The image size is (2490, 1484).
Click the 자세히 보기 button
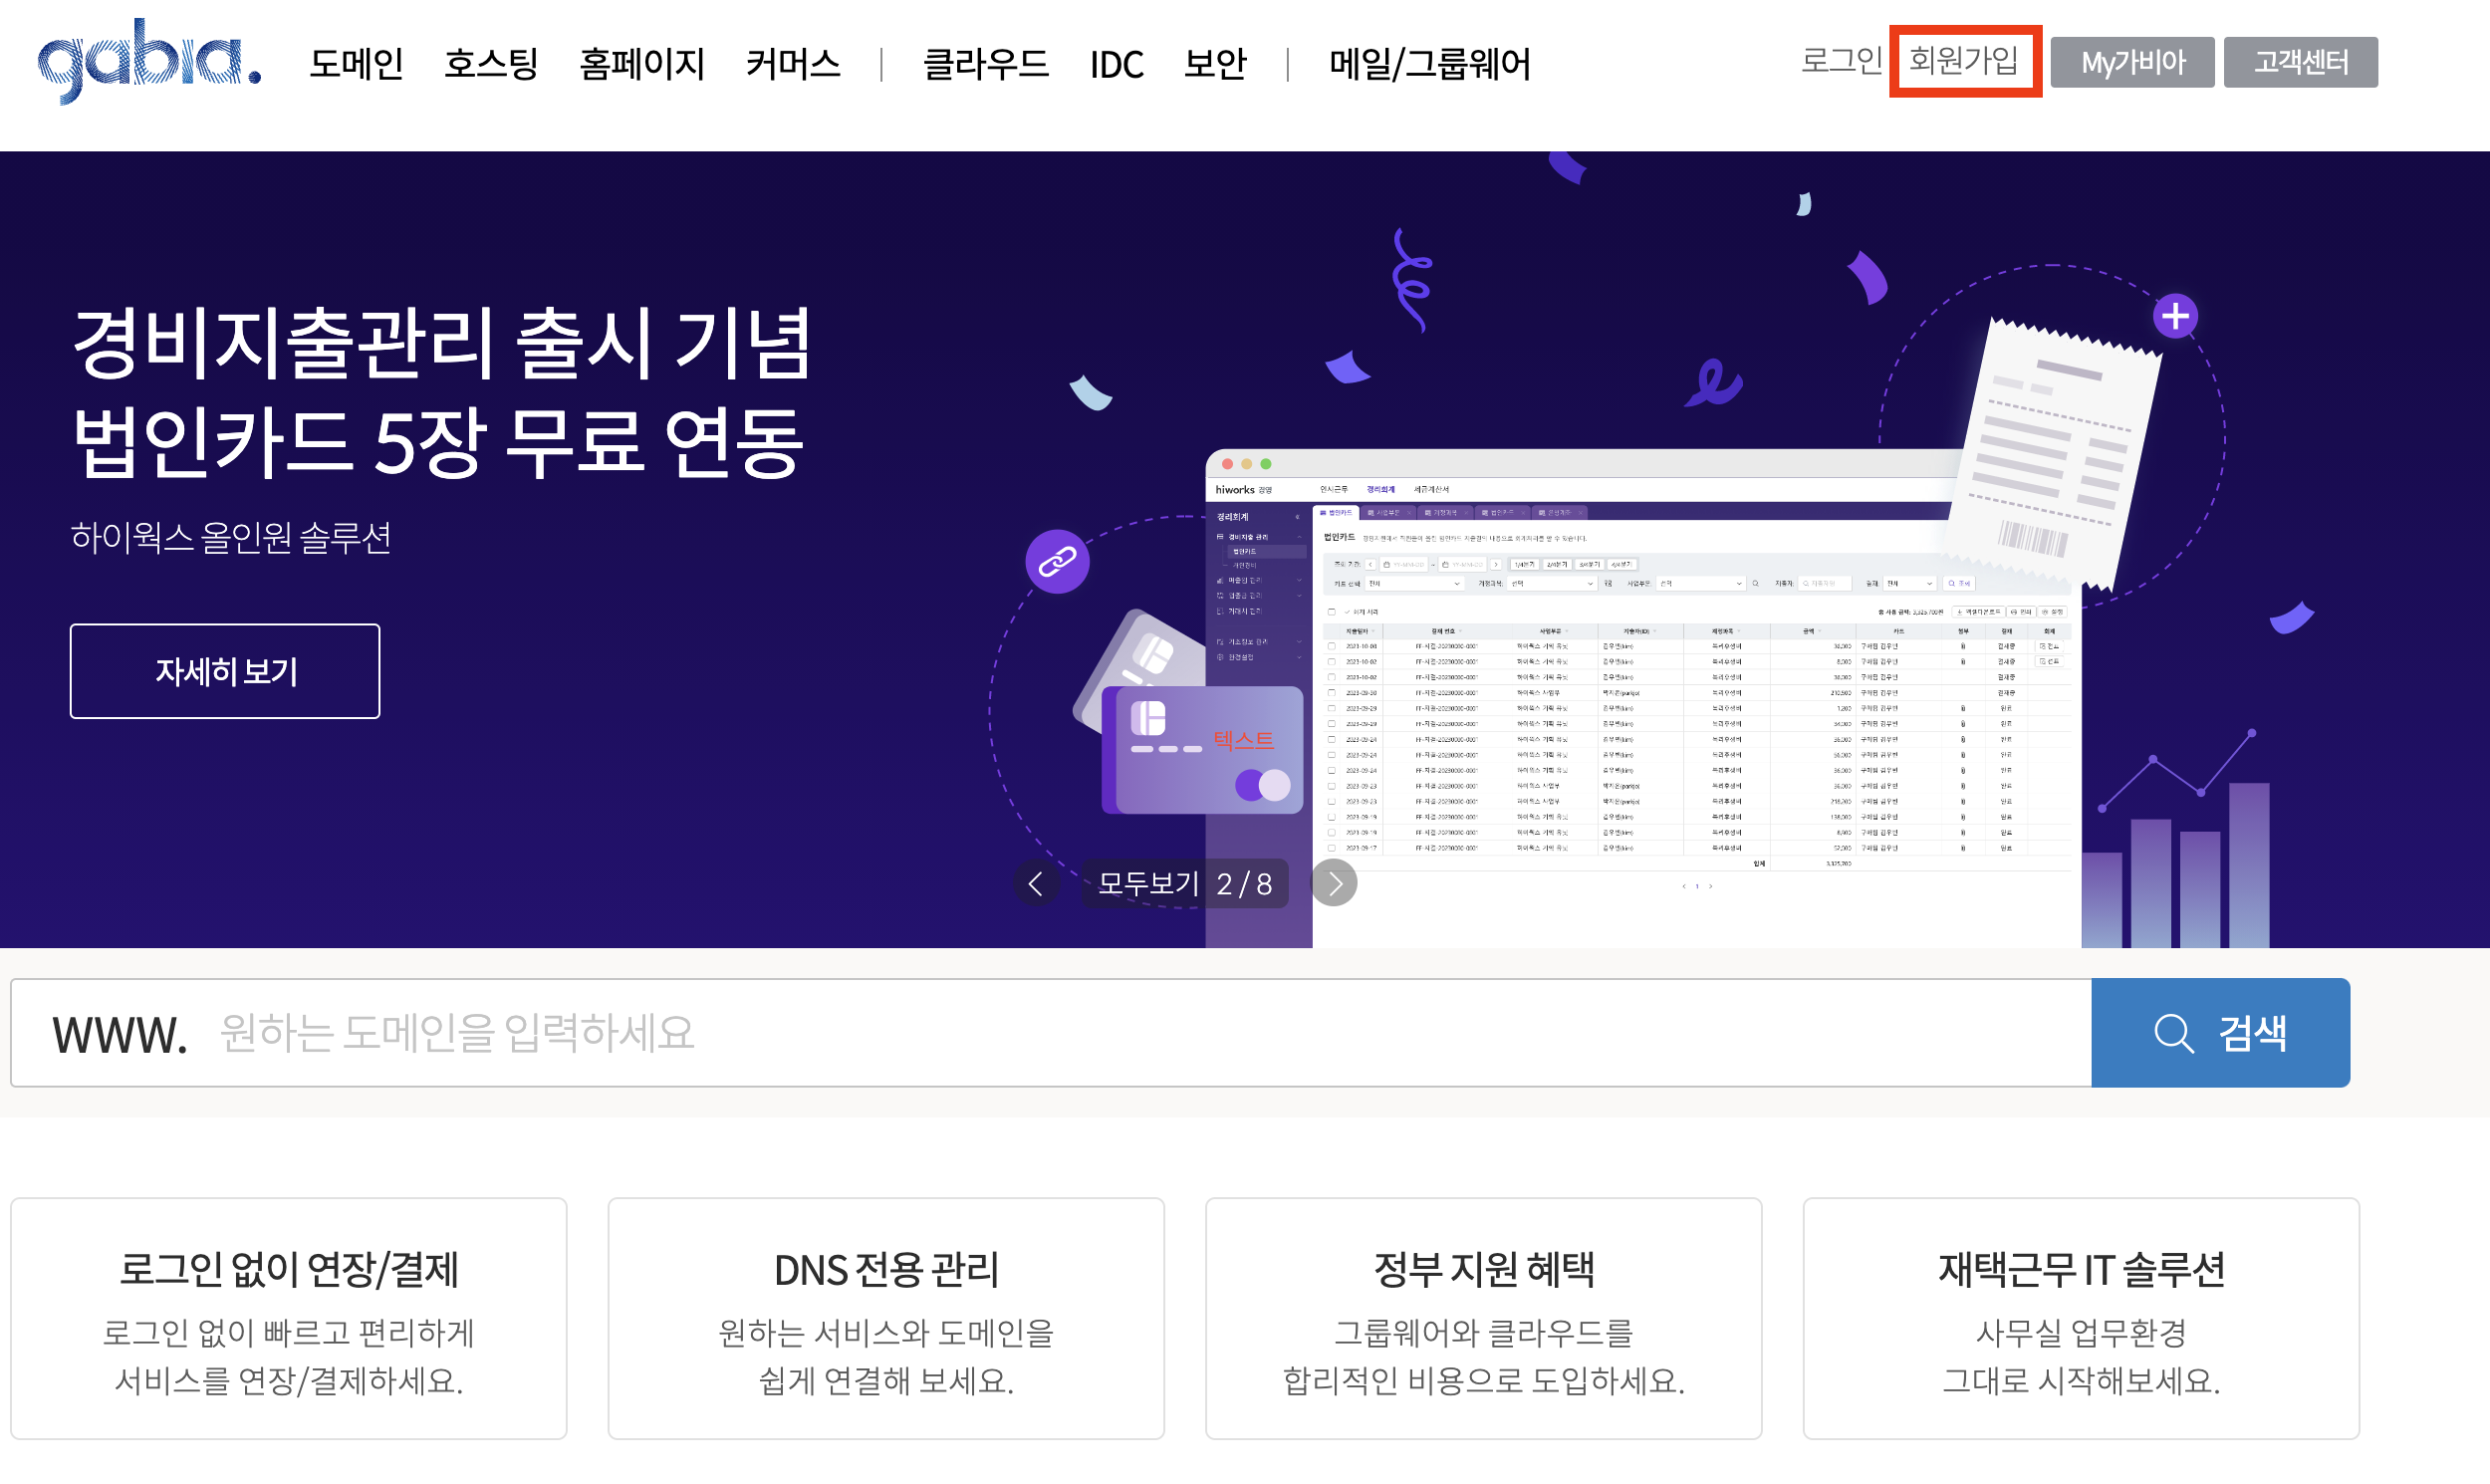coord(225,671)
